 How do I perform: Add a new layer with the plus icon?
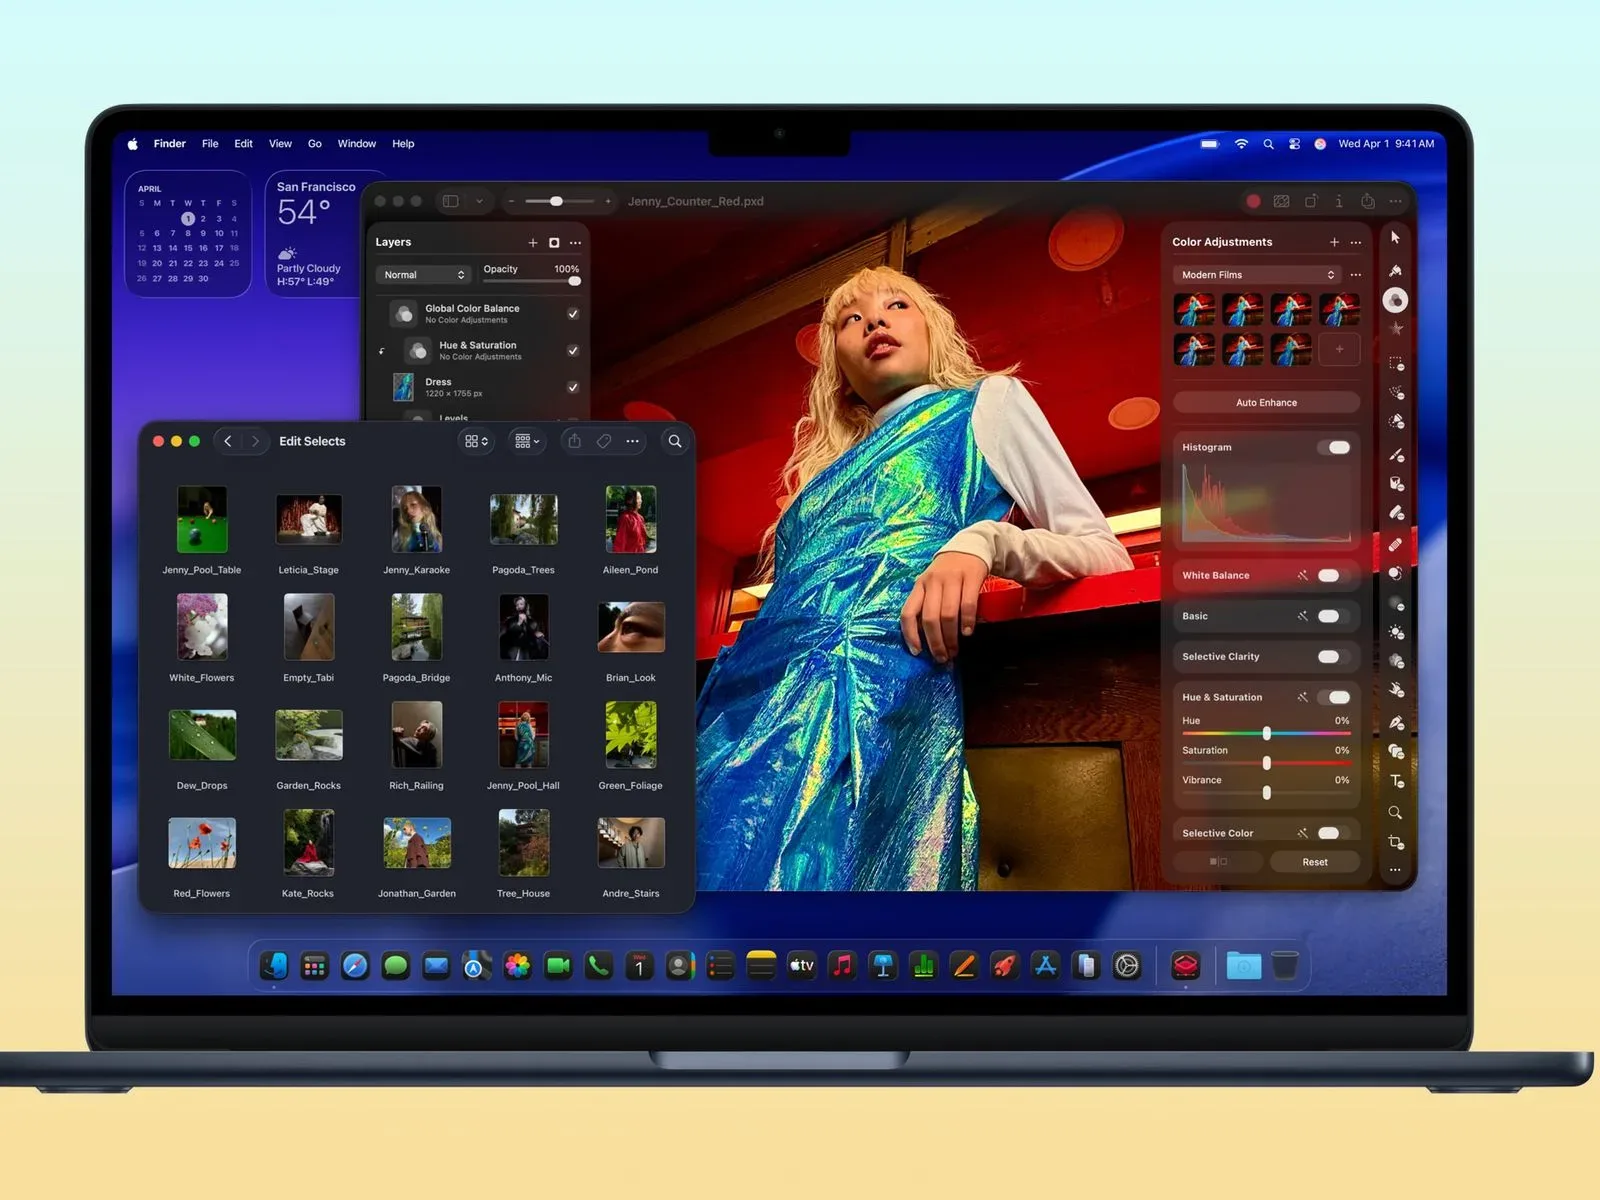click(x=533, y=242)
